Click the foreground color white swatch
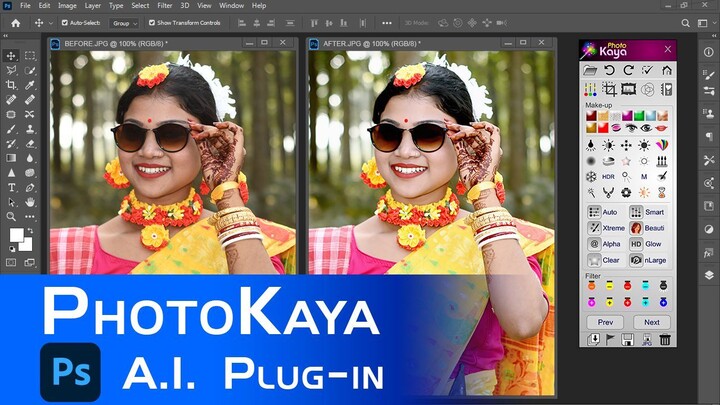The image size is (720, 405). [x=16, y=235]
